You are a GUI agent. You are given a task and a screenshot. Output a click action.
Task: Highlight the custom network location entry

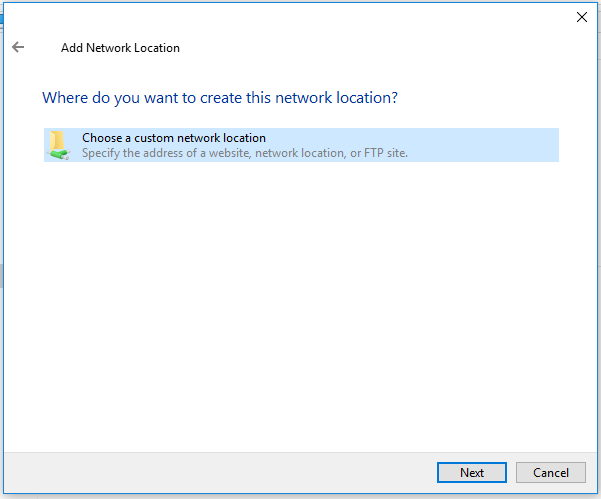pos(300,145)
